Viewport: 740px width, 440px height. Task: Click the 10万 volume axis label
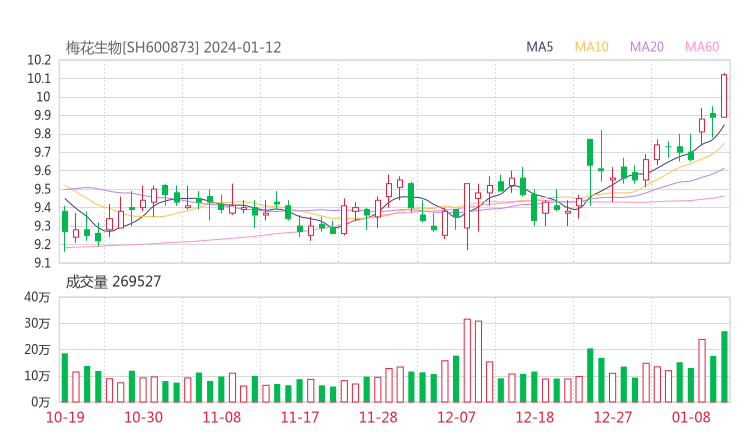(37, 376)
